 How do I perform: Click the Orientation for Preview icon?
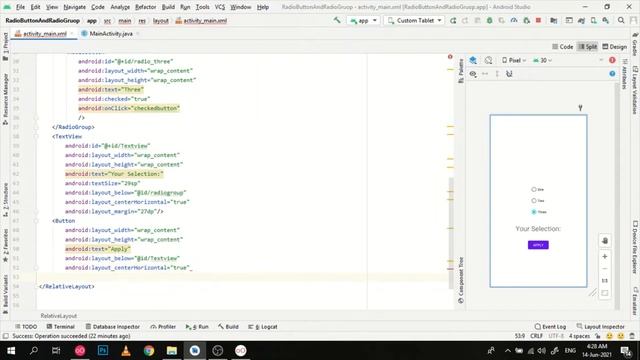pos(489,60)
